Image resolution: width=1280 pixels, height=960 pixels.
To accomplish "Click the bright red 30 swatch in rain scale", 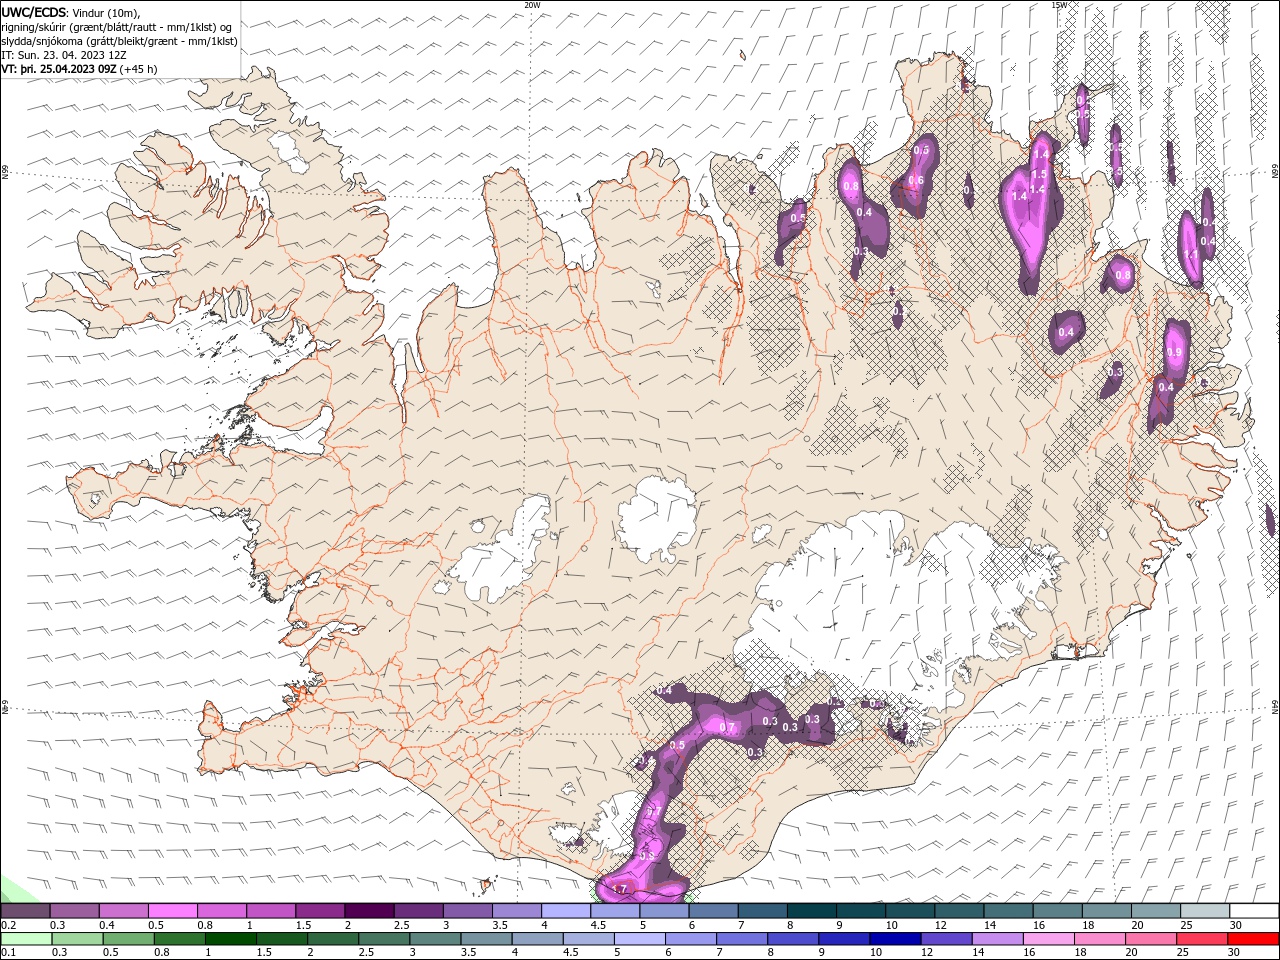I will click(x=1254, y=939).
